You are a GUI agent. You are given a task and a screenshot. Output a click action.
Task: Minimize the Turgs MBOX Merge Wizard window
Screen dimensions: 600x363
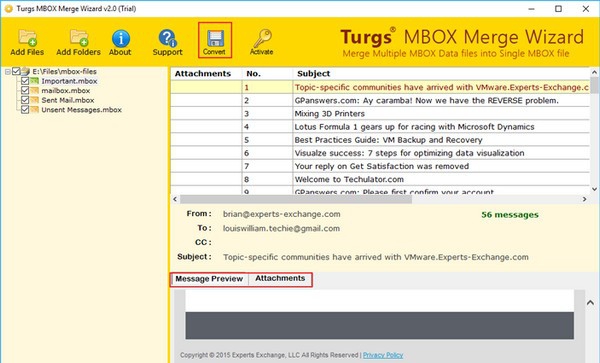click(532, 8)
